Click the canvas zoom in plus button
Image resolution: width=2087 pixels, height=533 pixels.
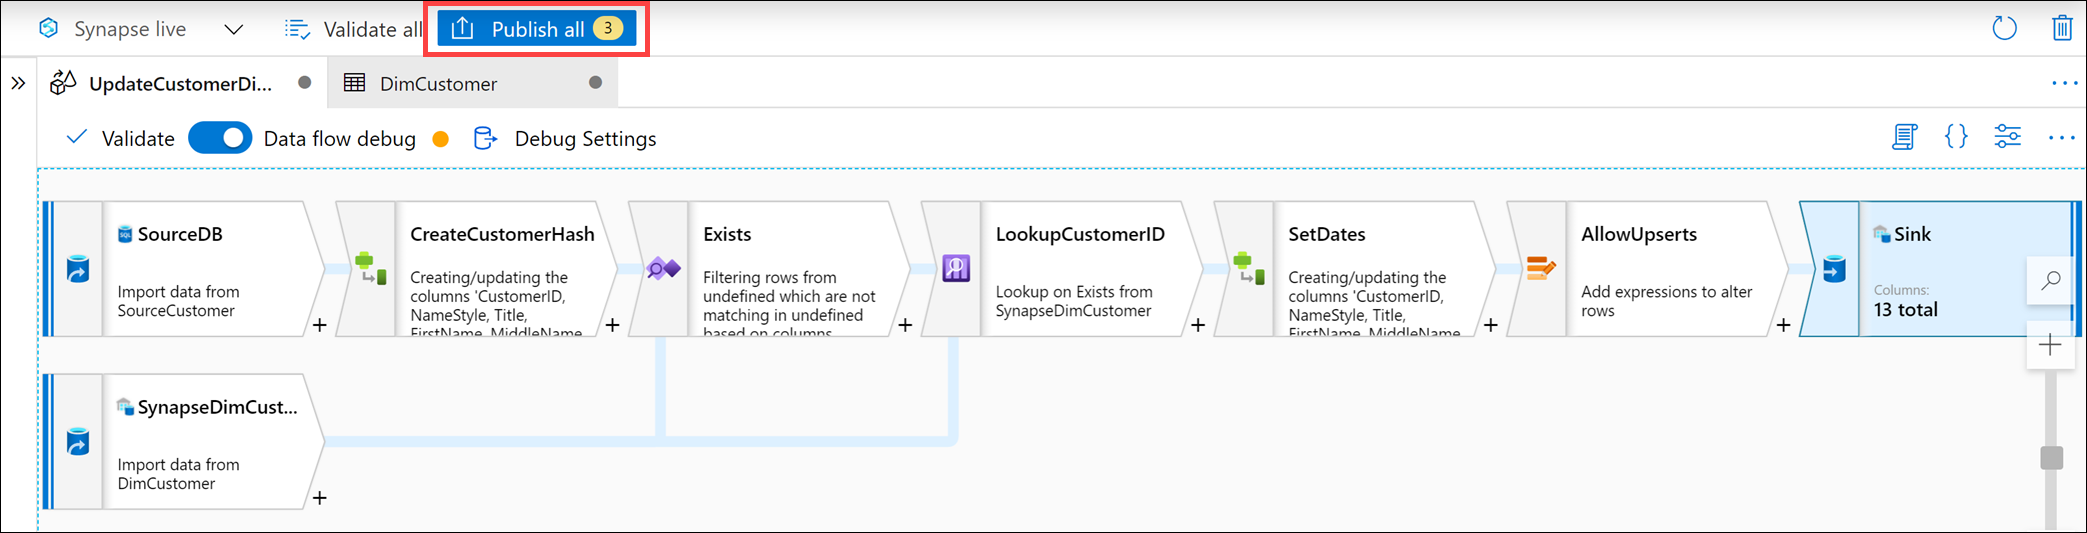click(2051, 345)
